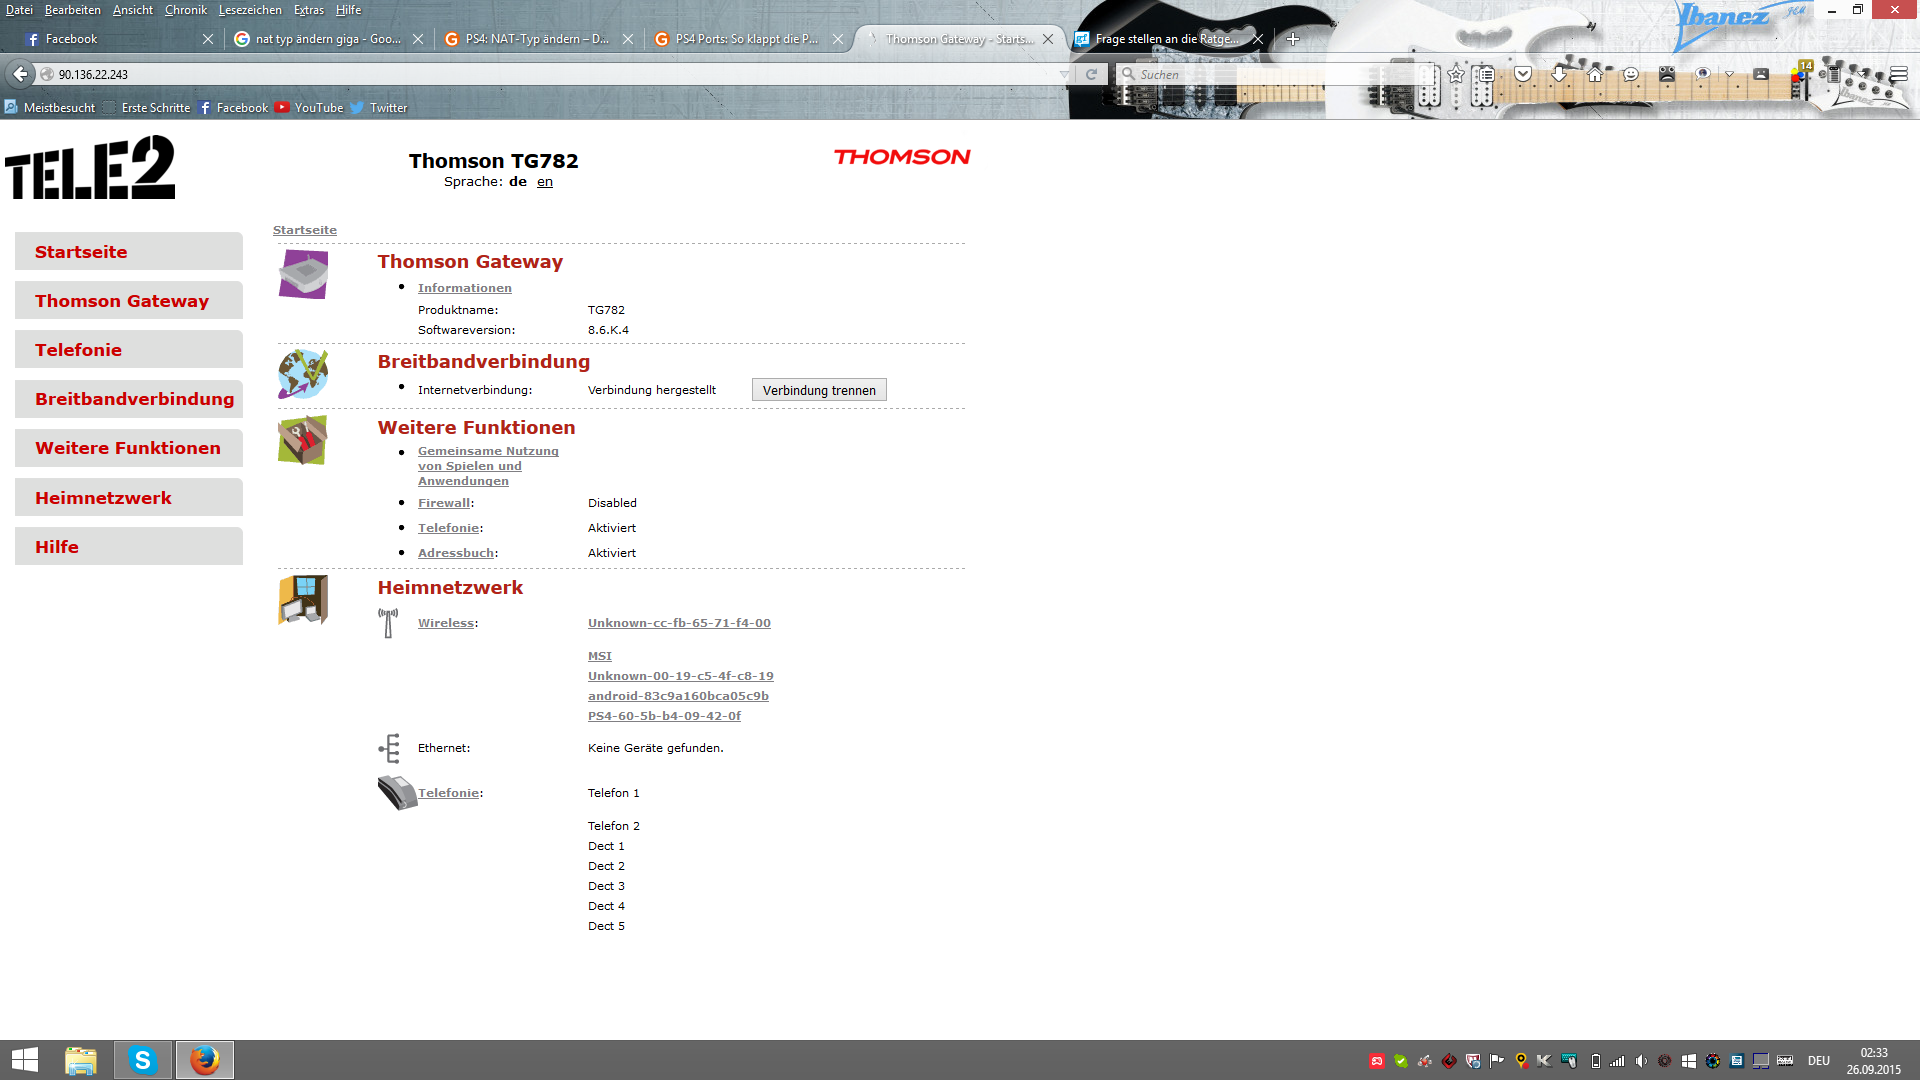Open Breitbandverbindung in the sidebar
The height and width of the screenshot is (1080, 1920).
[129, 399]
